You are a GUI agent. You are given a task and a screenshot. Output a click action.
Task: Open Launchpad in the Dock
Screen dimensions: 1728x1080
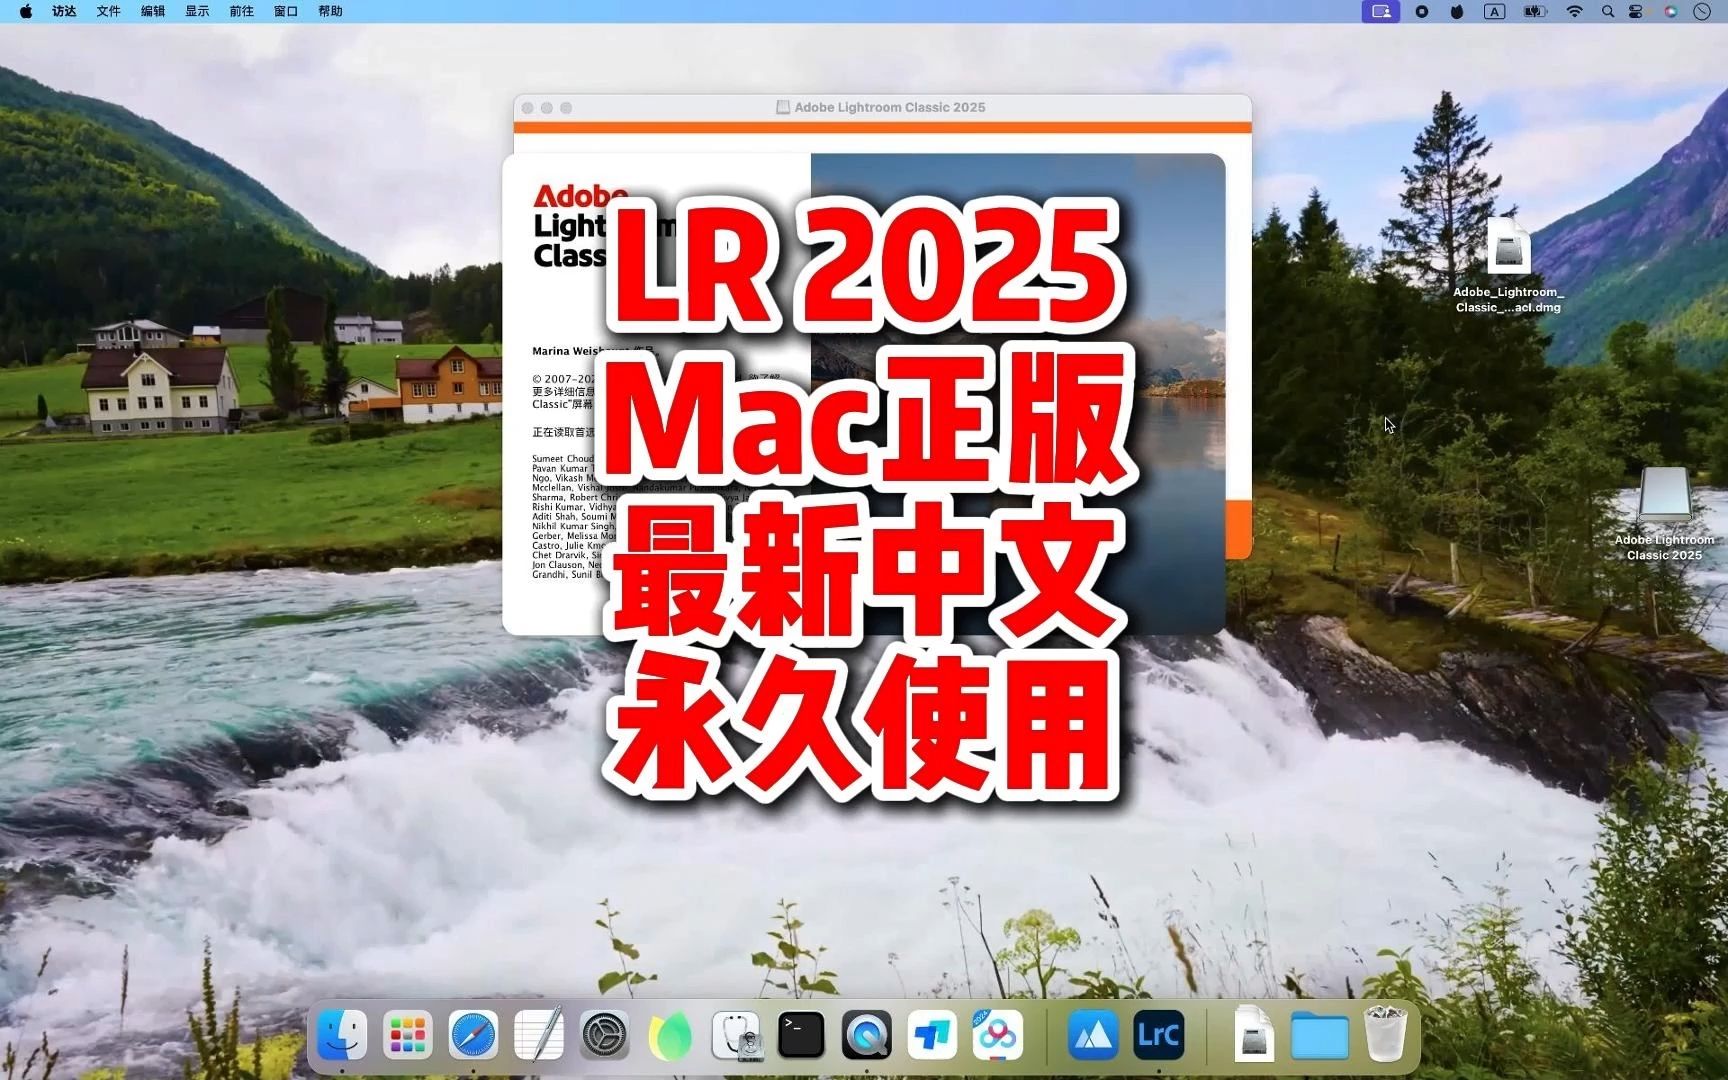(407, 1035)
